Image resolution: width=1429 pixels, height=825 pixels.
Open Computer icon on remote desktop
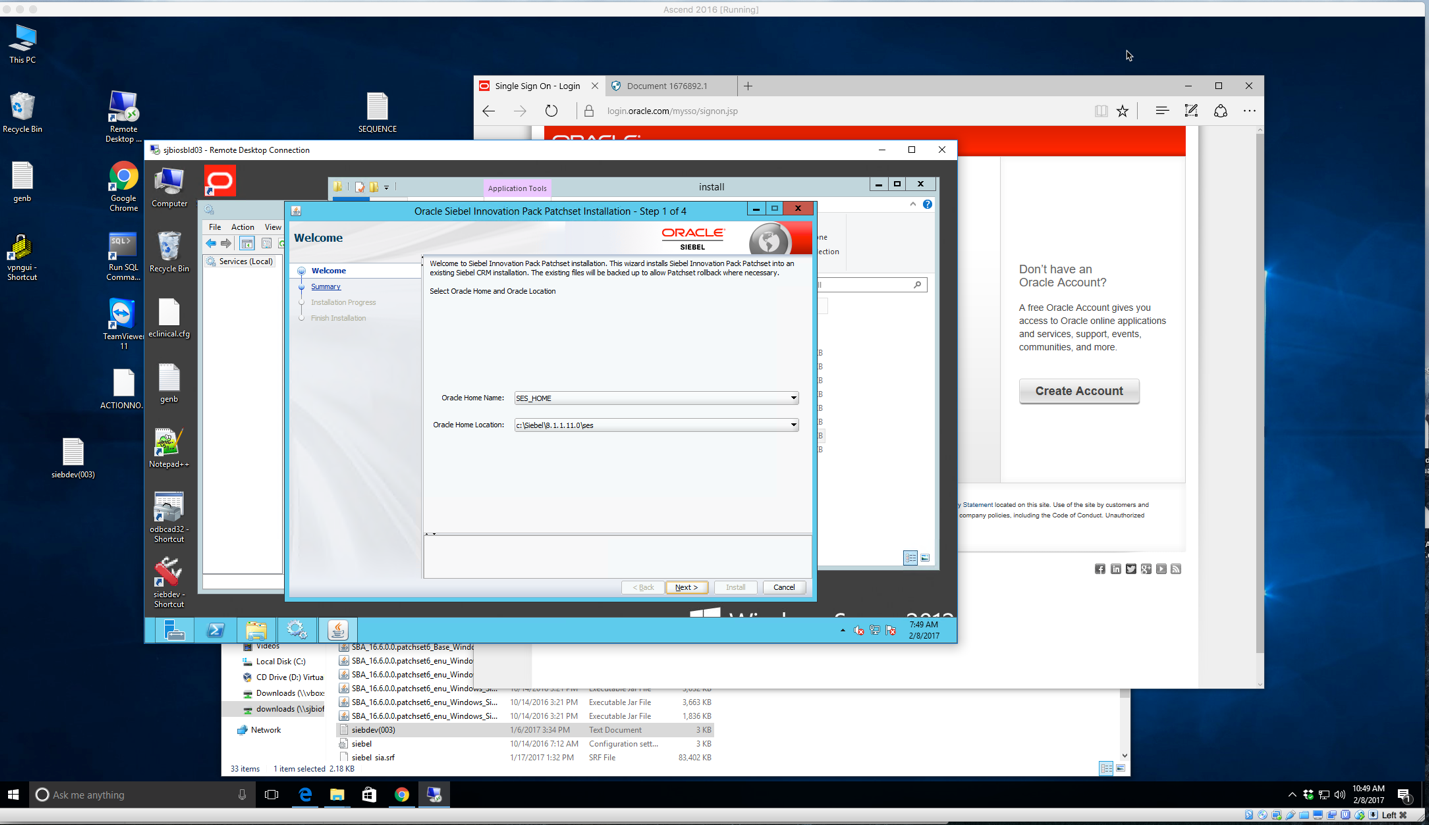pos(169,187)
